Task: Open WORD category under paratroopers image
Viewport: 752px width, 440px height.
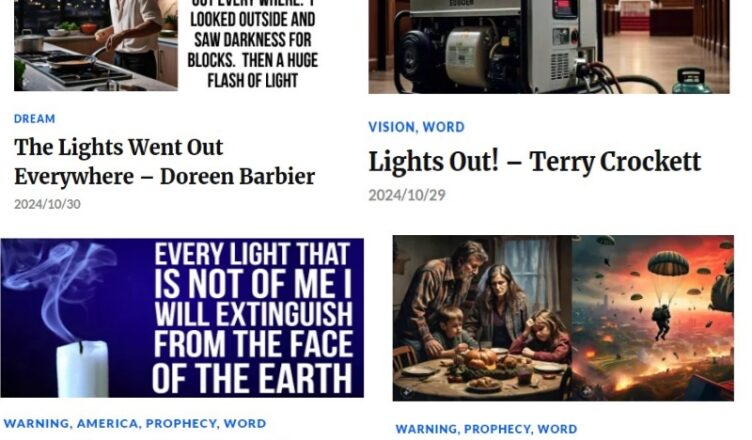Action: 557,428
